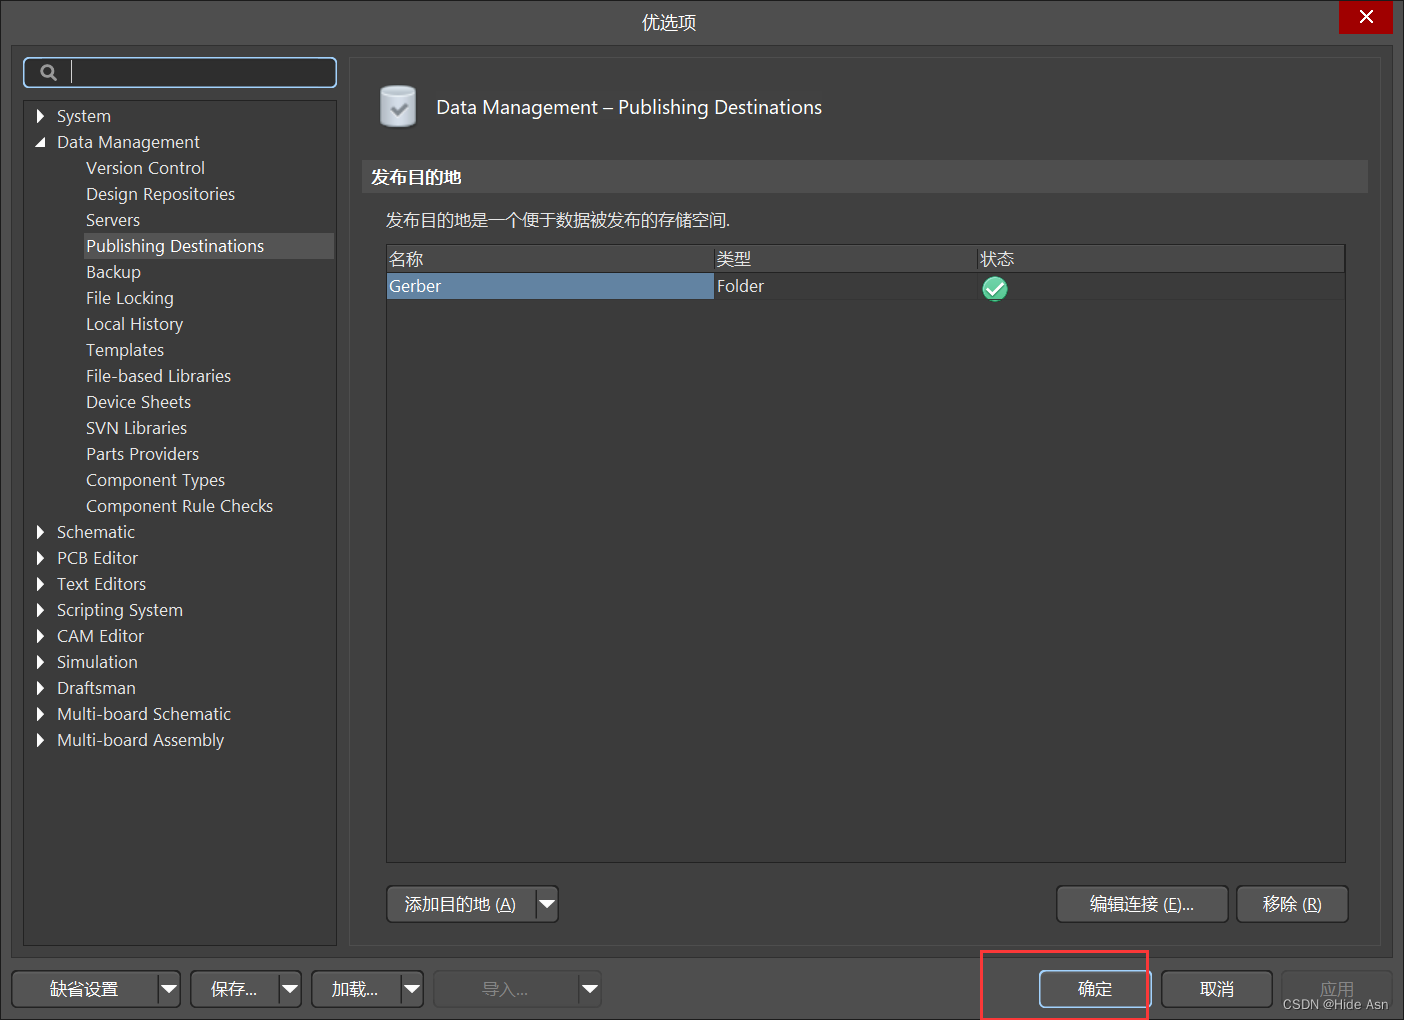The height and width of the screenshot is (1020, 1404).
Task: Open the Backup settings page
Action: point(113,272)
